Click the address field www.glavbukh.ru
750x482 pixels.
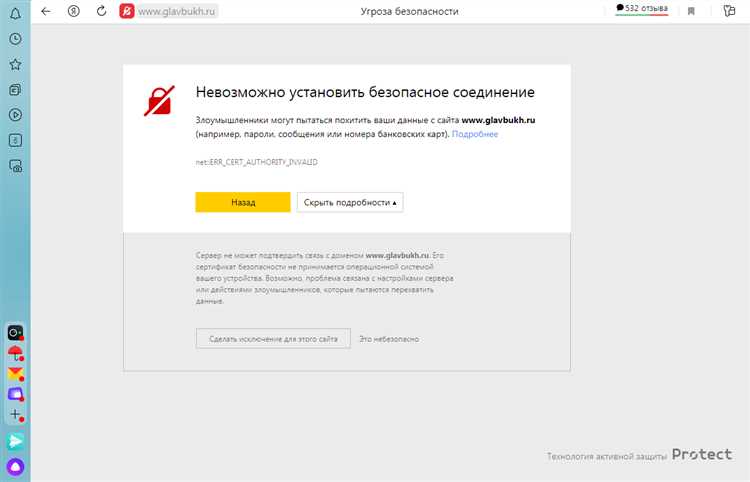tap(177, 11)
